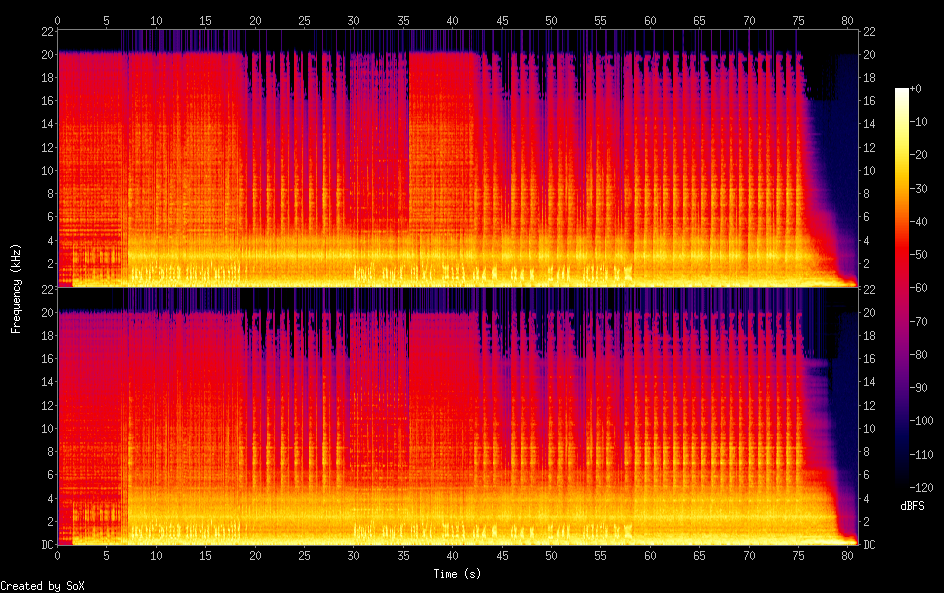Image resolution: width=944 pixels, height=593 pixels.
Task: Click "70" on the bottom time axis
Action: tap(749, 556)
